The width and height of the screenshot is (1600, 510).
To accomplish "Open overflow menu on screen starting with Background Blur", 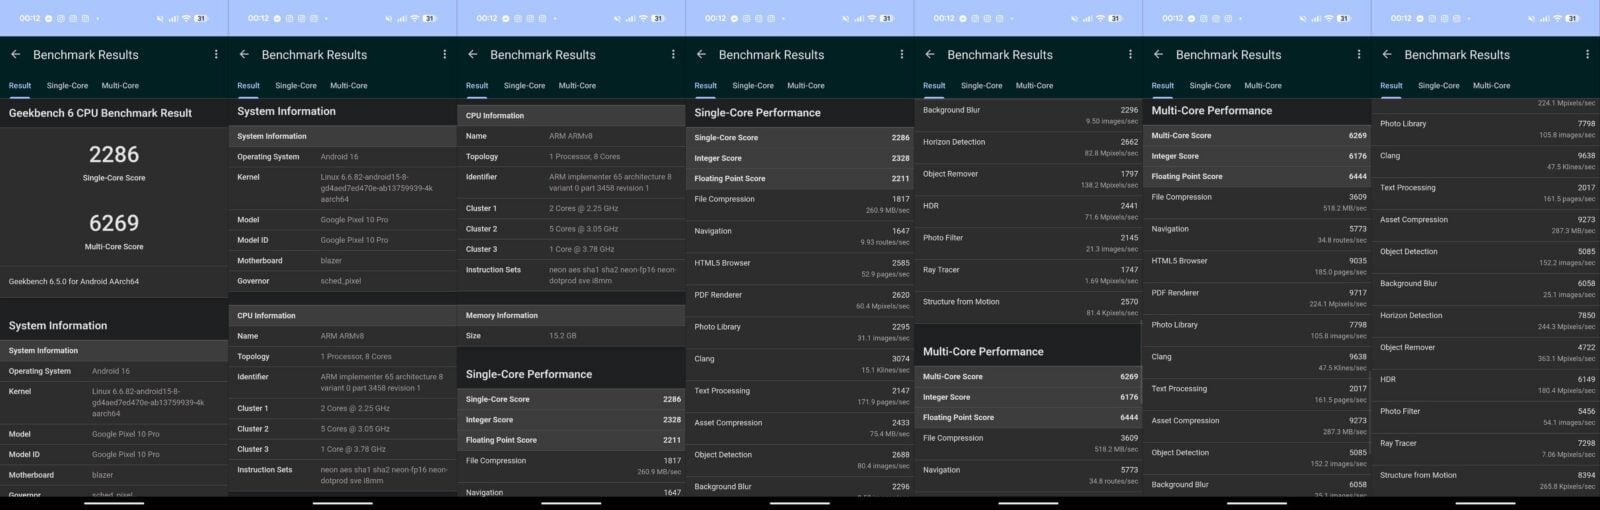I will [x=1130, y=55].
